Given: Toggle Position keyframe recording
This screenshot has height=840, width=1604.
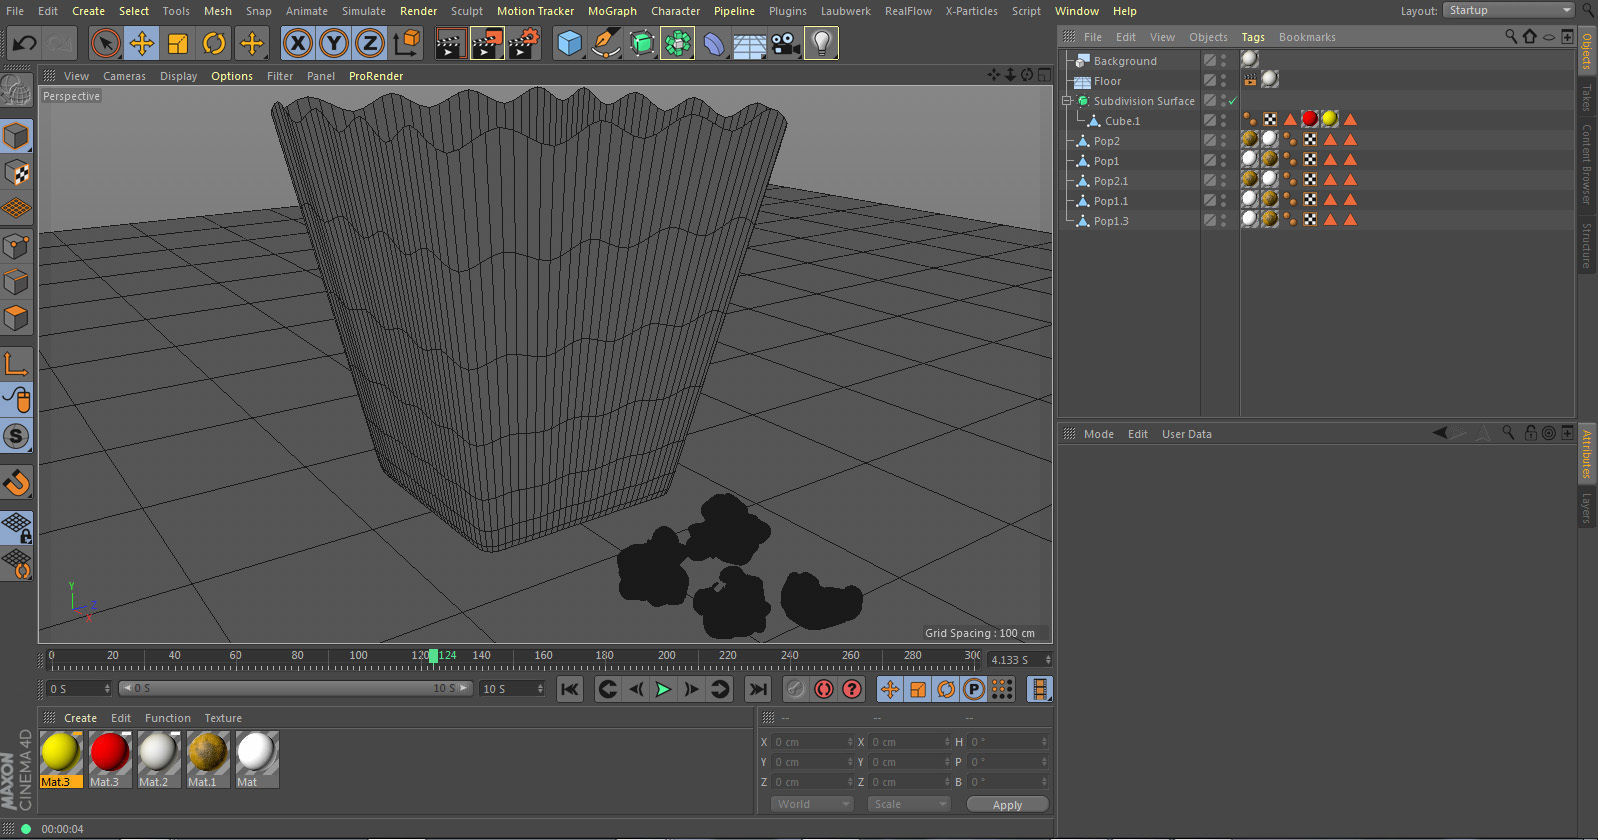Looking at the screenshot, I should [890, 689].
